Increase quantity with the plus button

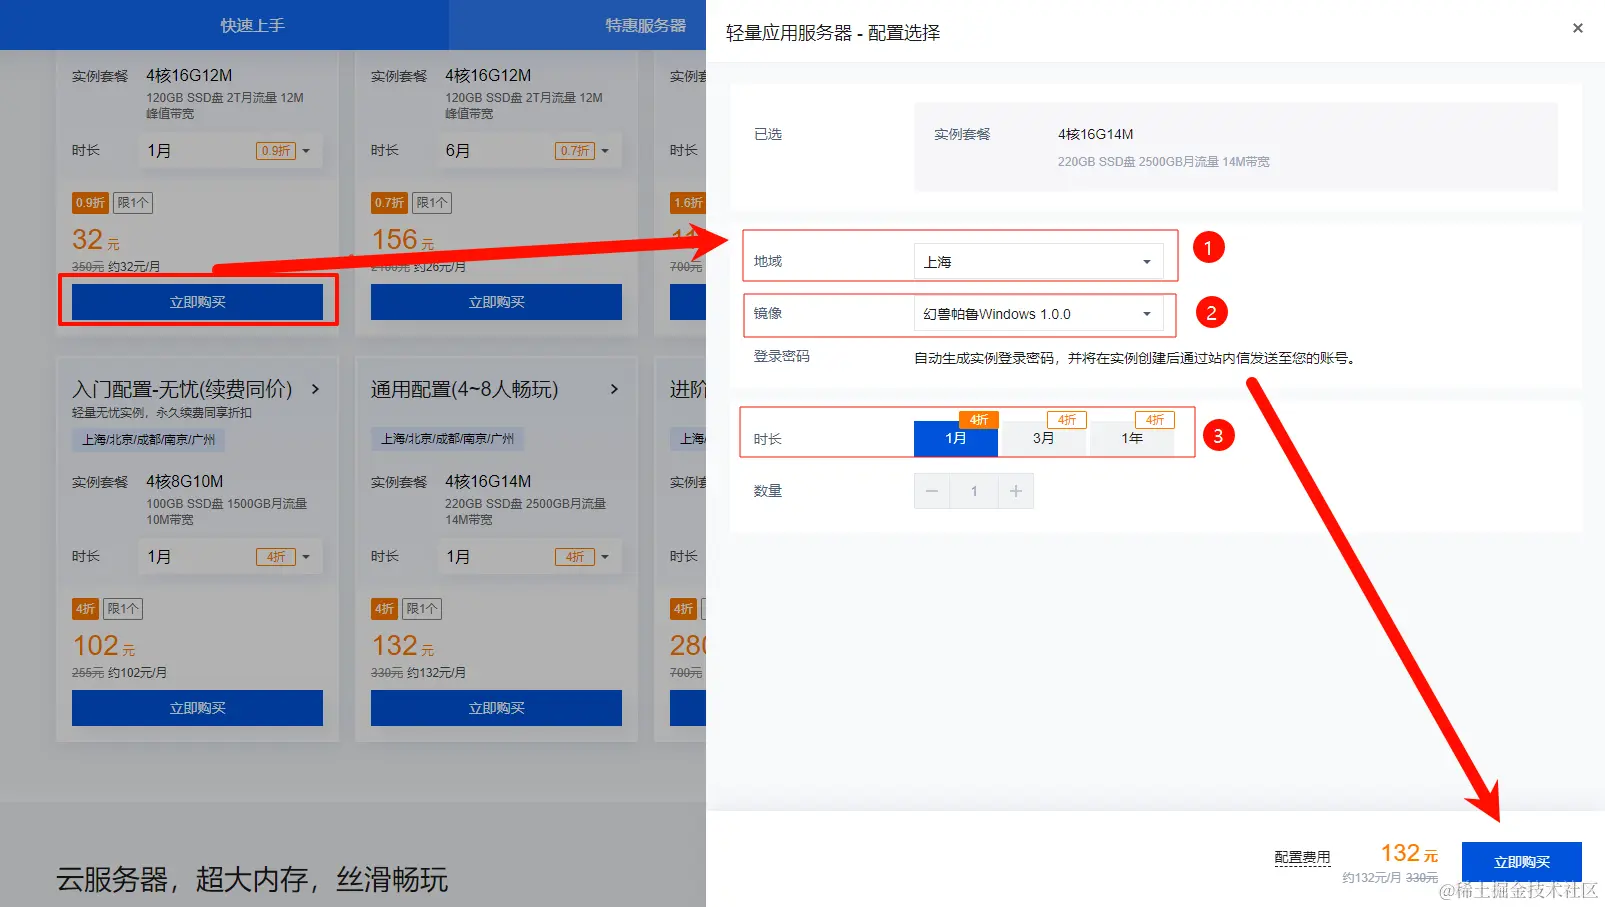[1016, 491]
